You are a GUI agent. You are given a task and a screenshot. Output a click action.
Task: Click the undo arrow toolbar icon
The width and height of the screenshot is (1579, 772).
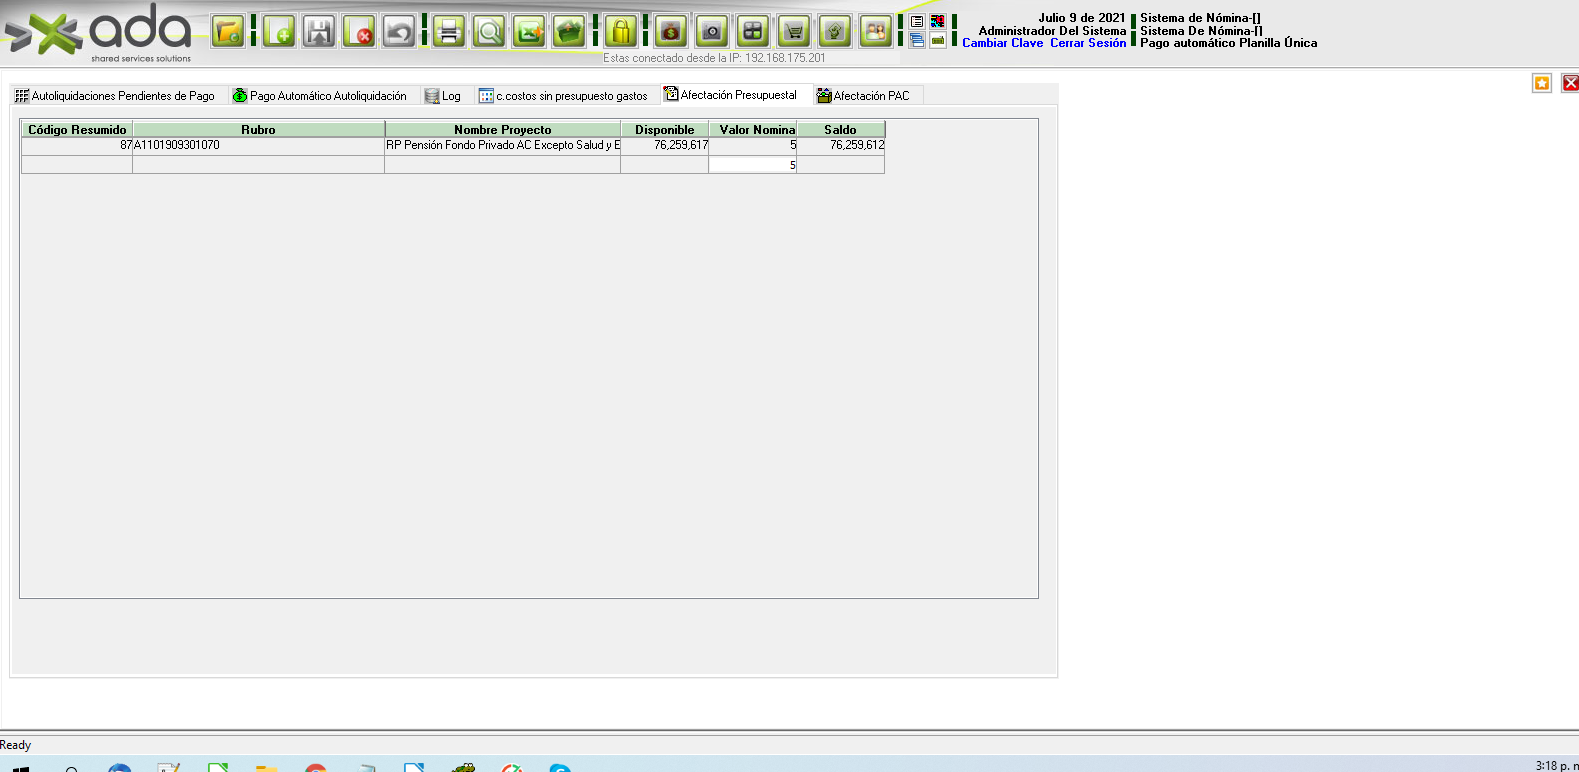(399, 32)
